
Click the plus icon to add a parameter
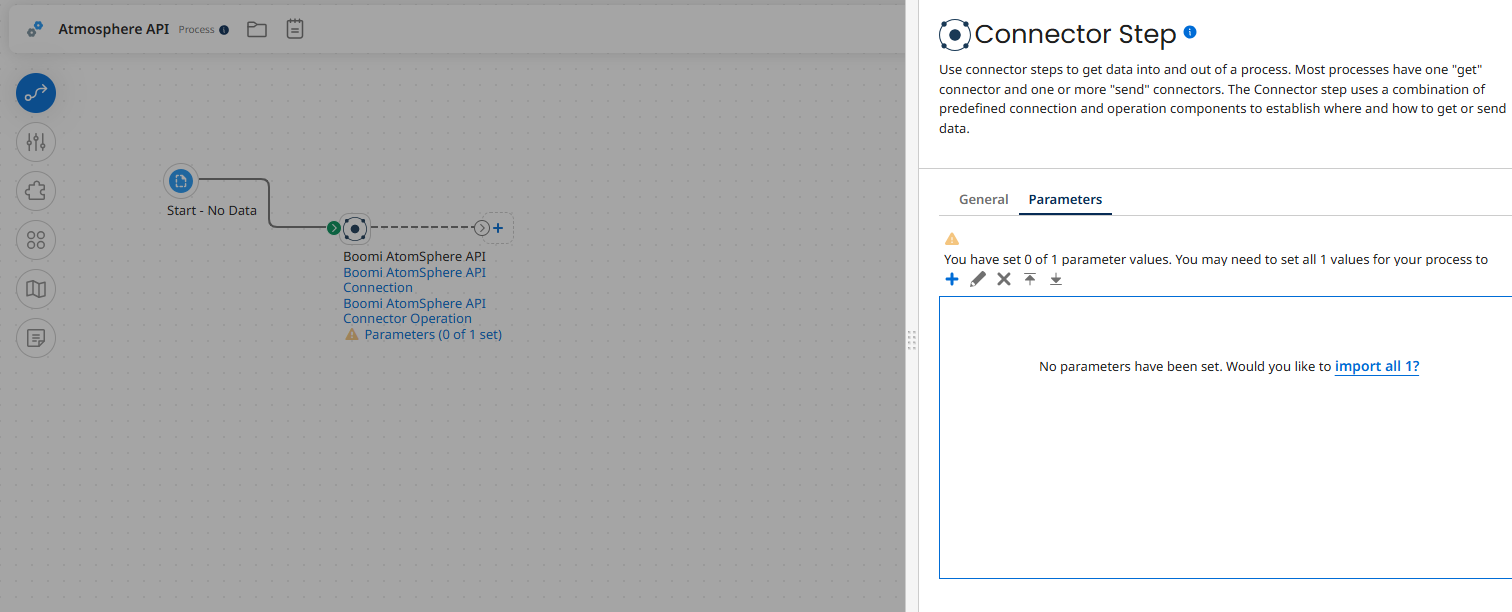click(x=951, y=279)
